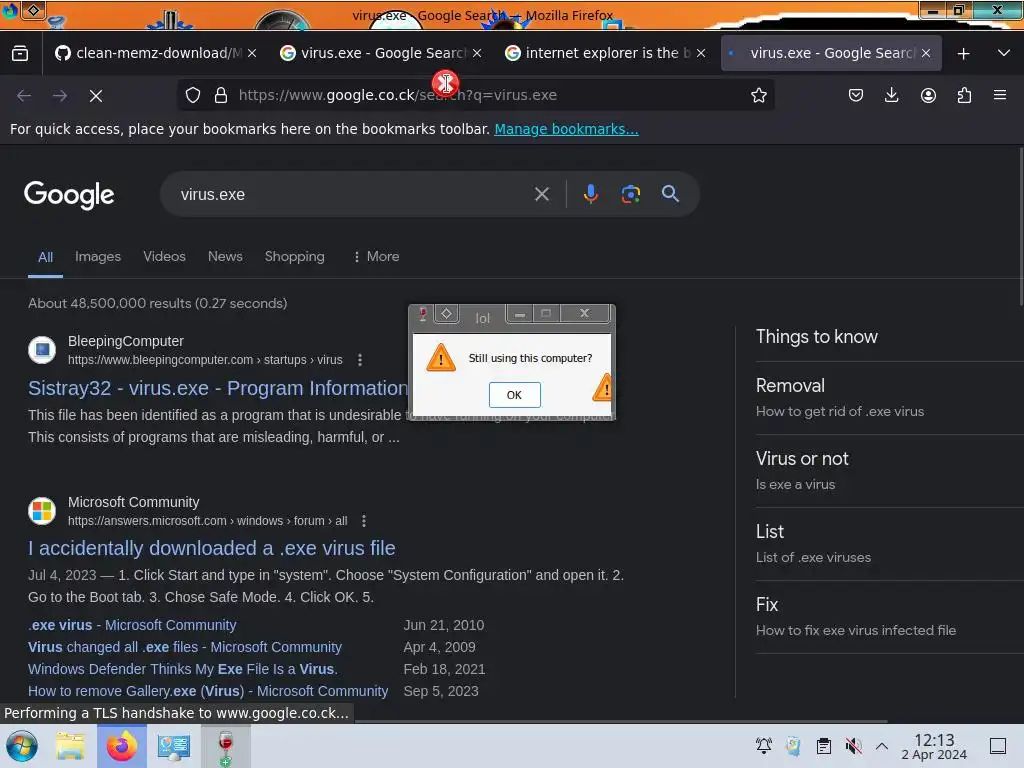1024x768 pixels.
Task: Open Windows Defender Thinks My Exe File link
Action: (183, 669)
